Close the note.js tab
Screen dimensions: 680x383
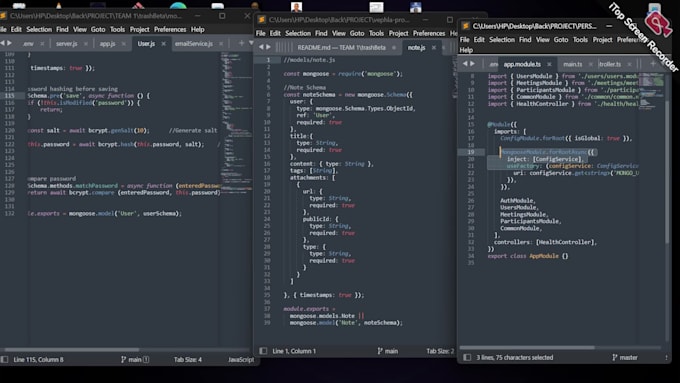tap(434, 48)
